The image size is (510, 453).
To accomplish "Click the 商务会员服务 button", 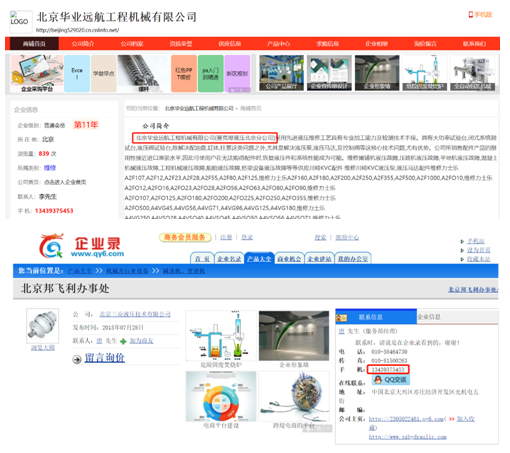I will pyautogui.click(x=185, y=237).
